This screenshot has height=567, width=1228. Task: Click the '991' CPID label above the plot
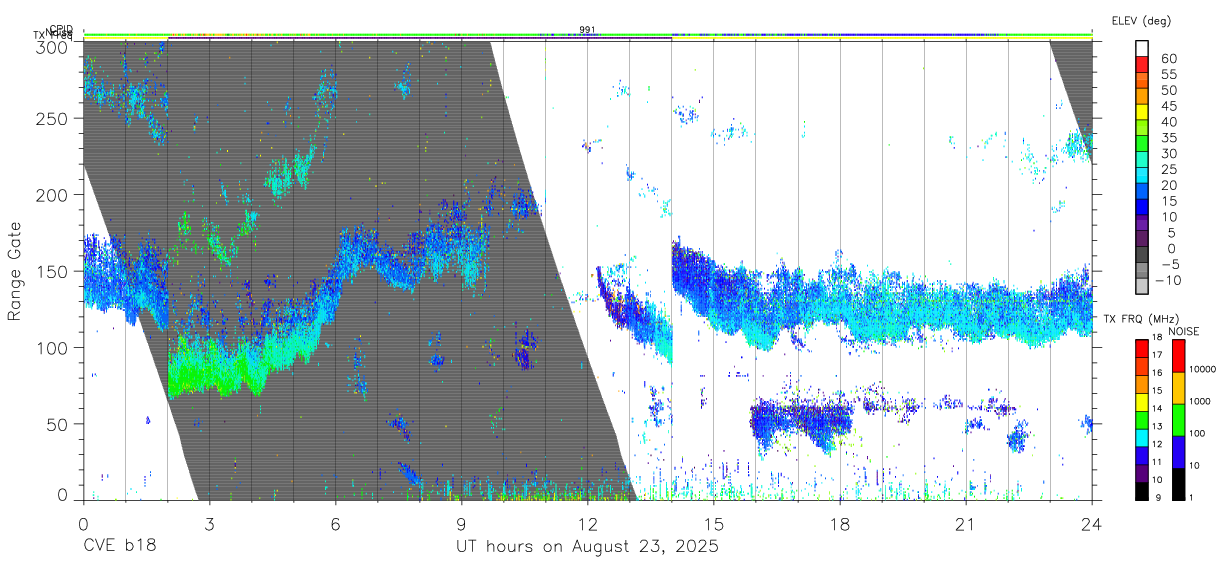pos(587,30)
